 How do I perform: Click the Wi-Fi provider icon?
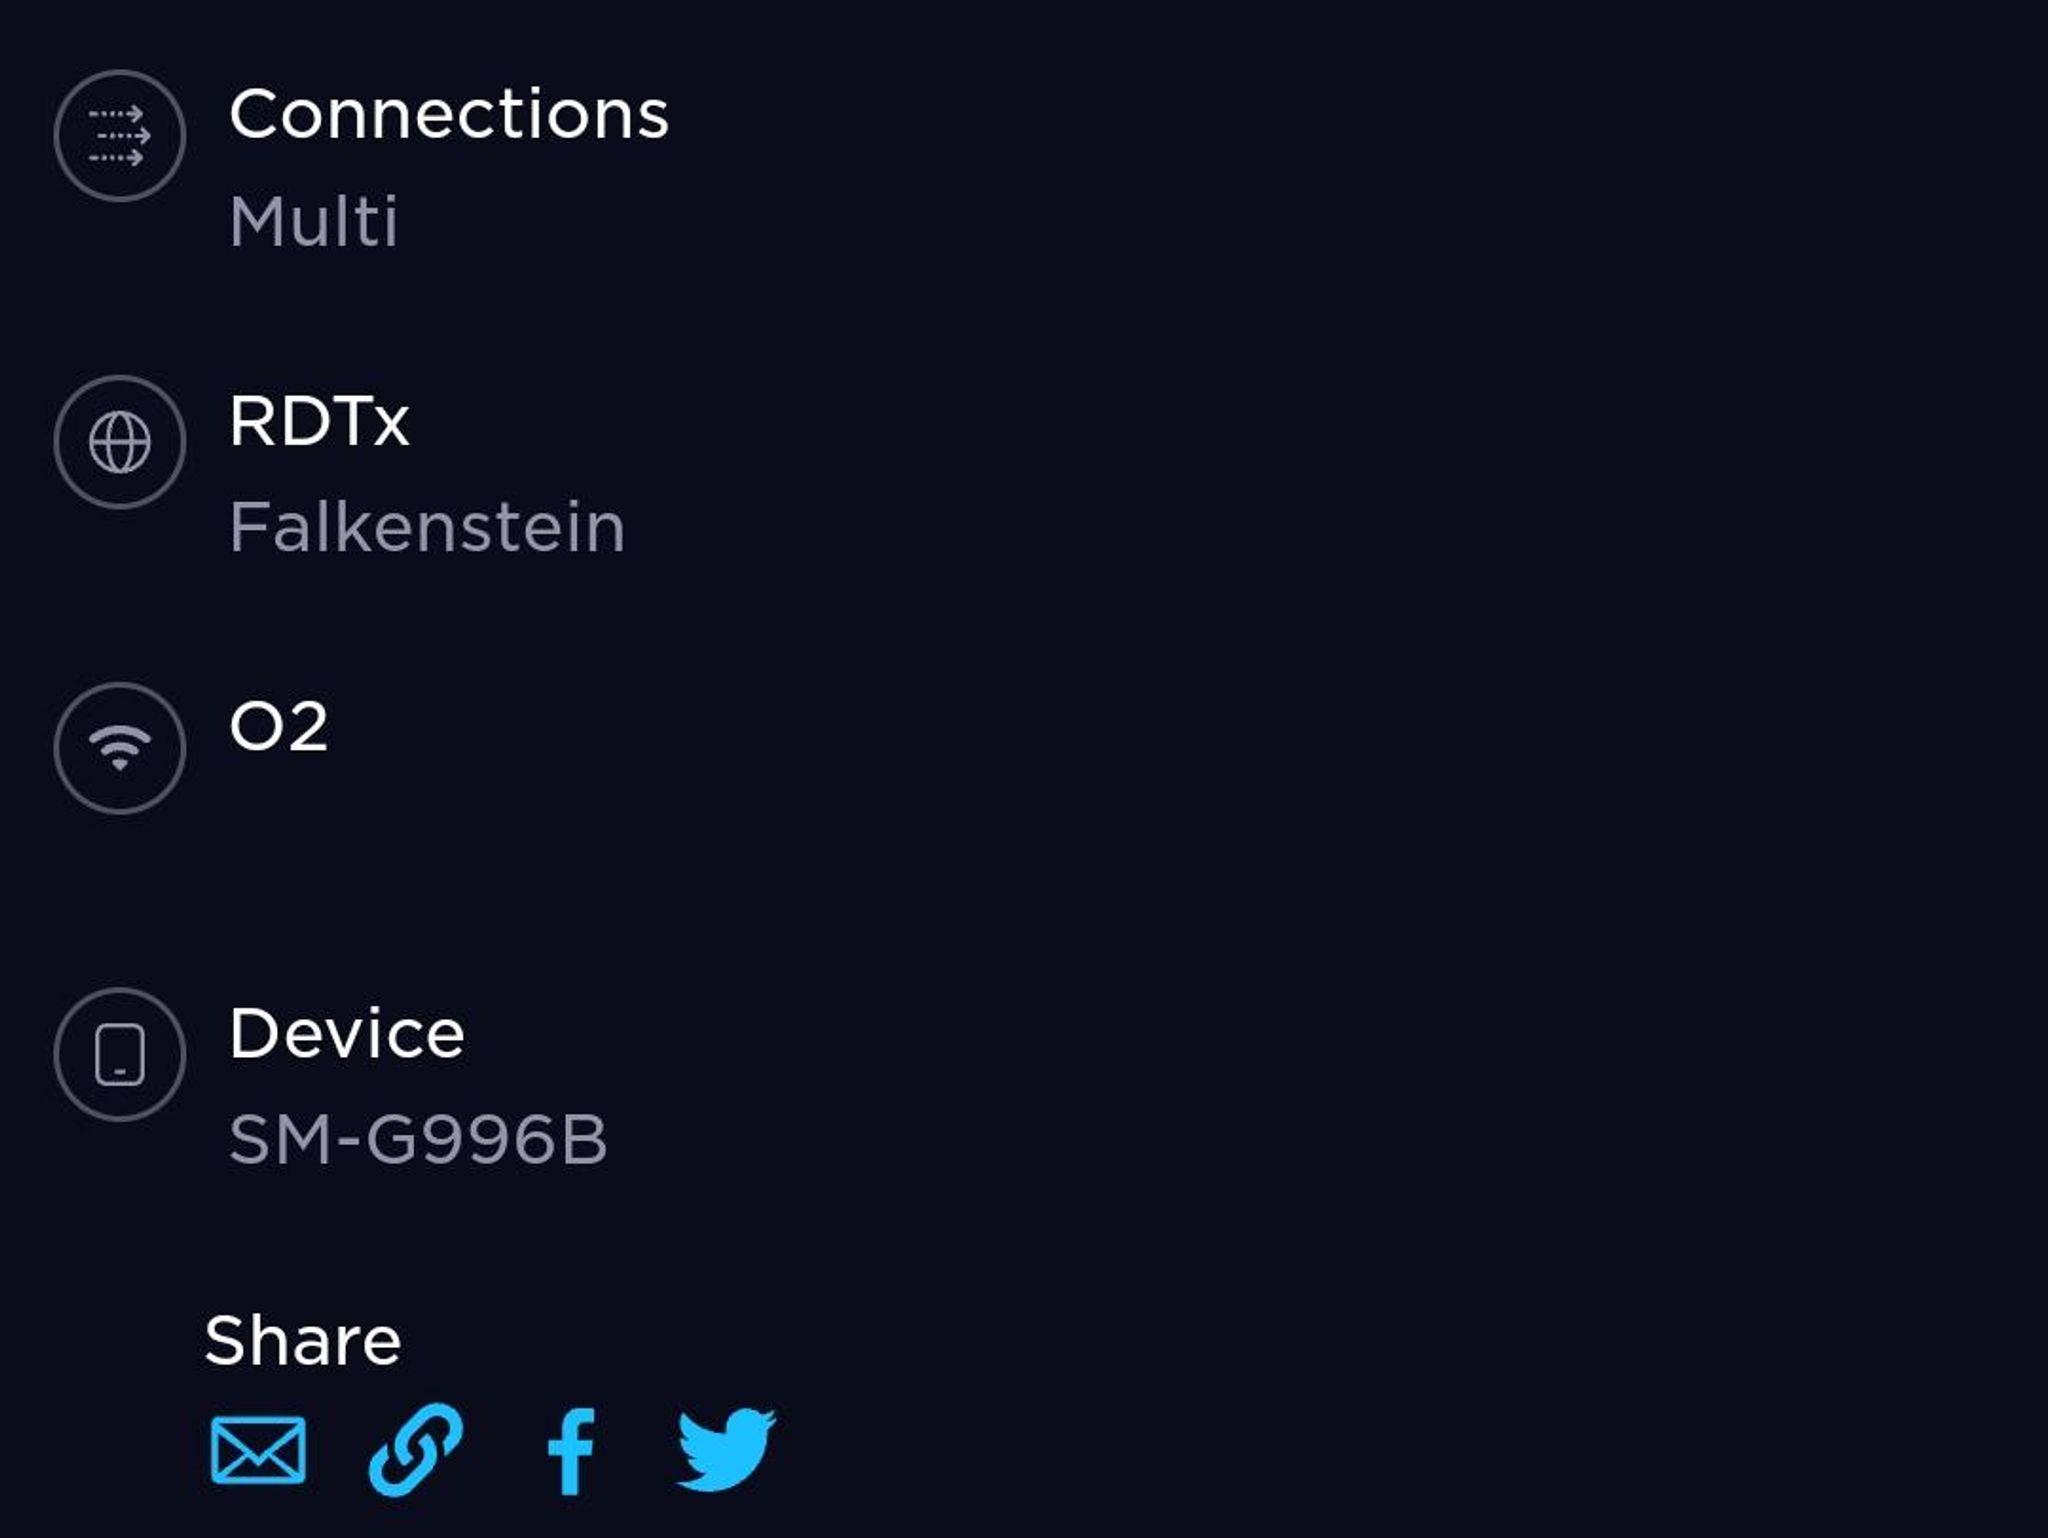119,748
